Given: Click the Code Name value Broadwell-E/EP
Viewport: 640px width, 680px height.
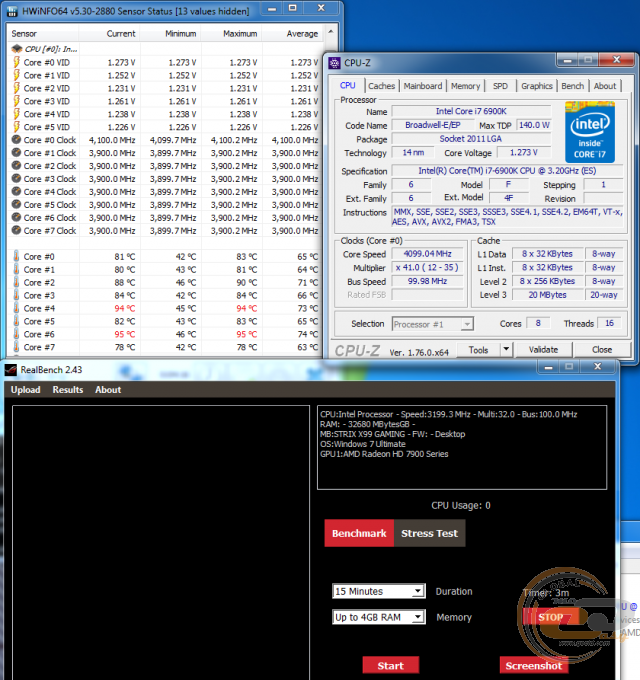Looking at the screenshot, I should point(432,125).
